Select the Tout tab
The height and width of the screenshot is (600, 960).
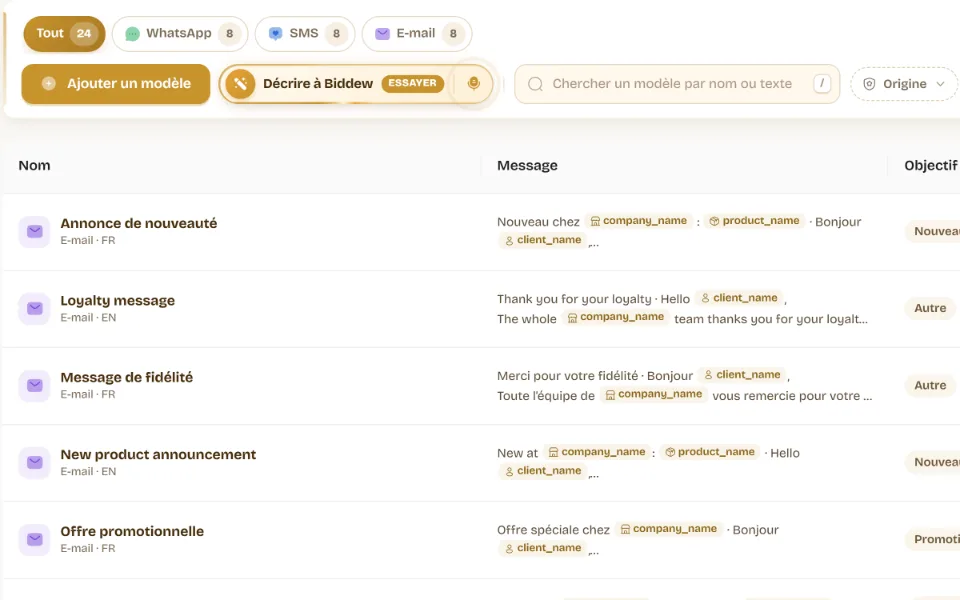tap(64, 34)
